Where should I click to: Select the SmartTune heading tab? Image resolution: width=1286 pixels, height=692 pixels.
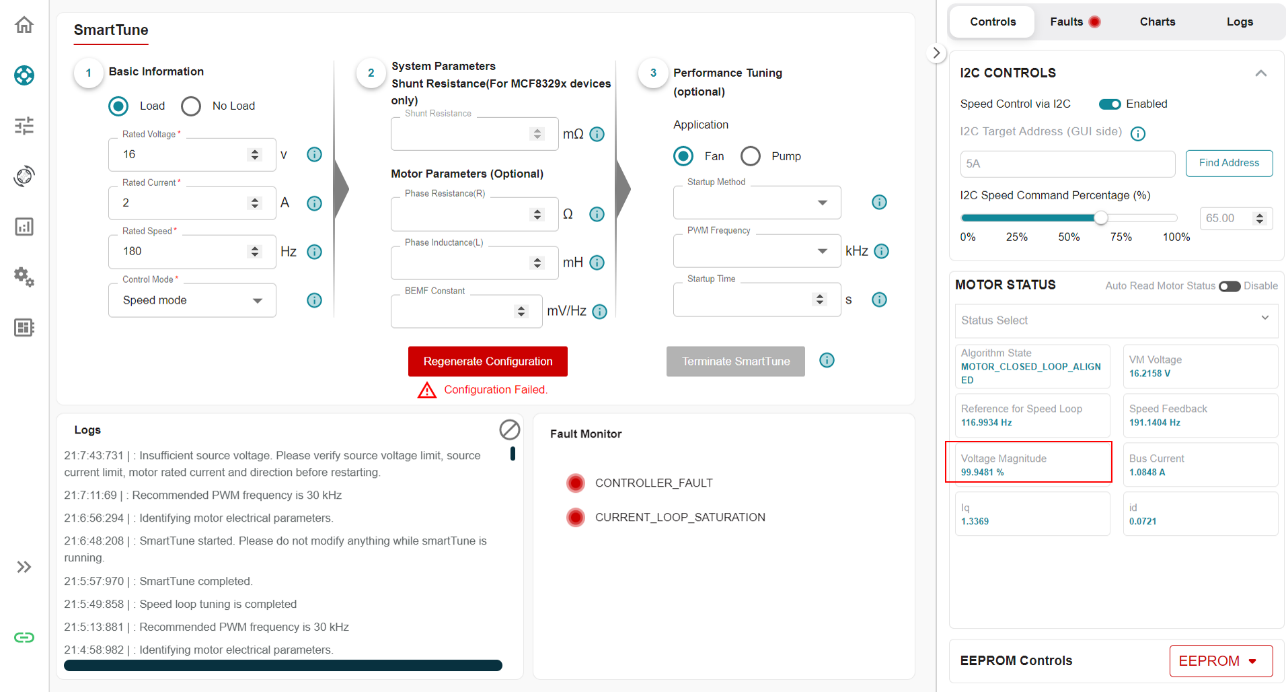111,31
